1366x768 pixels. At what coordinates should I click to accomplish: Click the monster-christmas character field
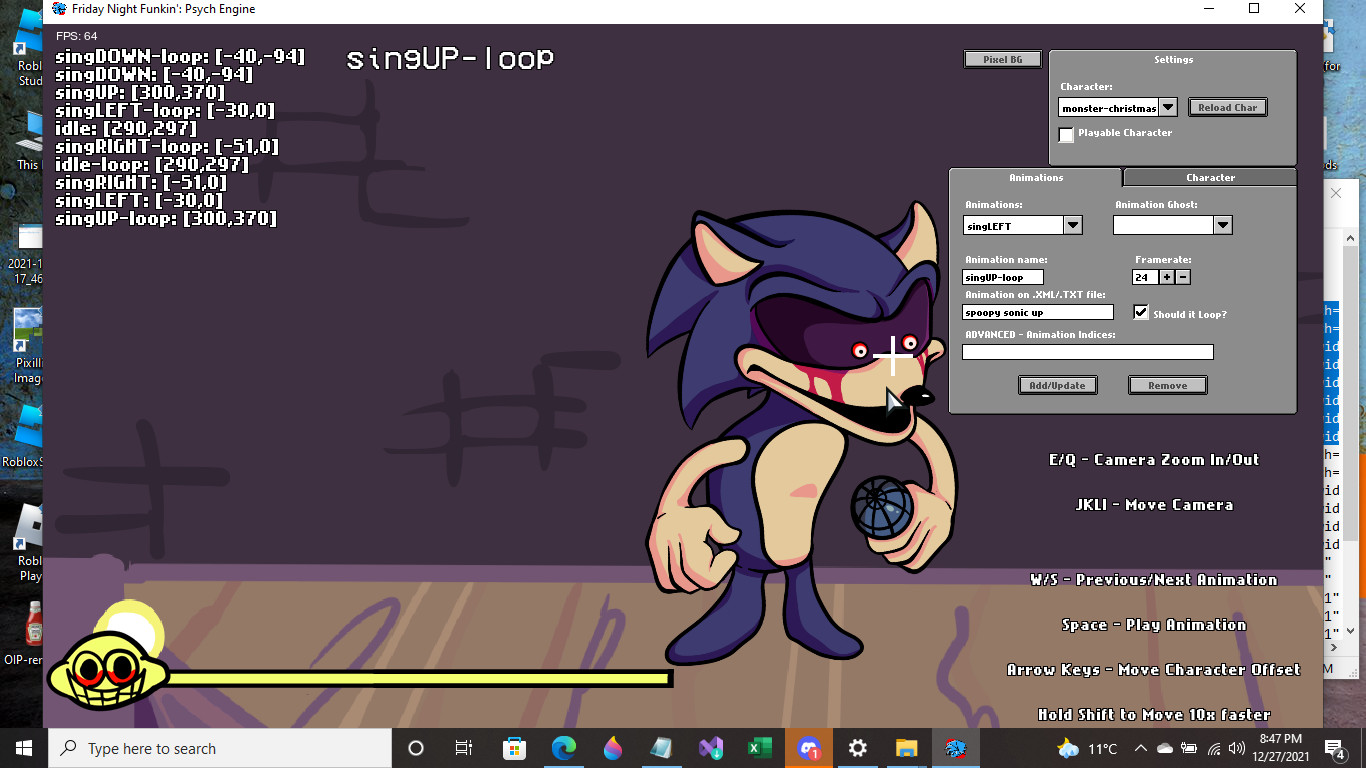tap(1109, 108)
